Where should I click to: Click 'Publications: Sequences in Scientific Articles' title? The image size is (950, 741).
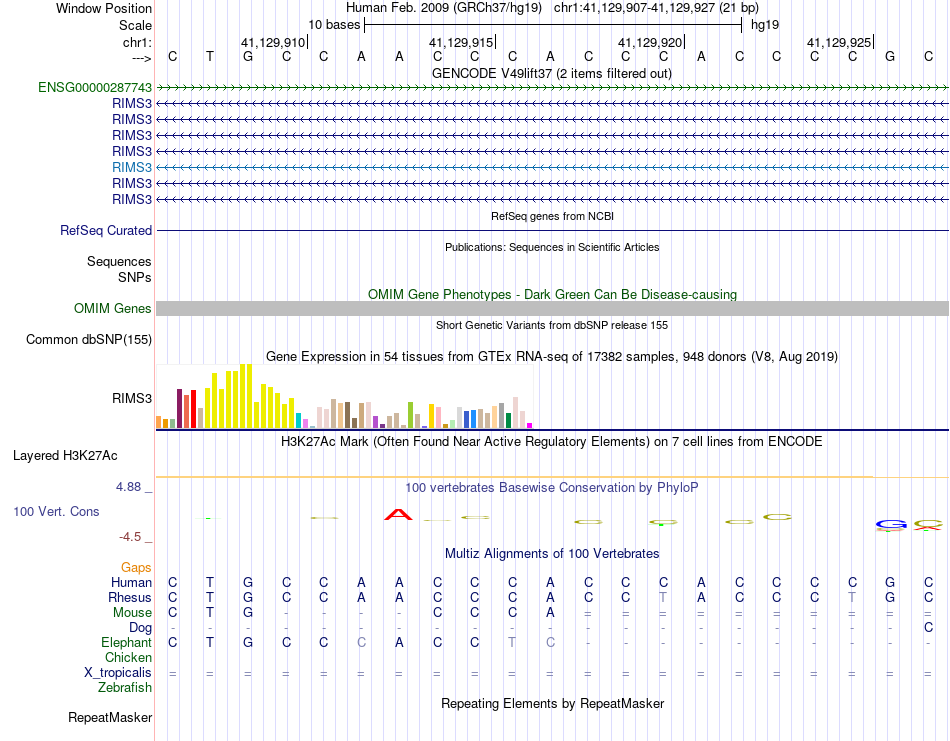(x=552, y=247)
